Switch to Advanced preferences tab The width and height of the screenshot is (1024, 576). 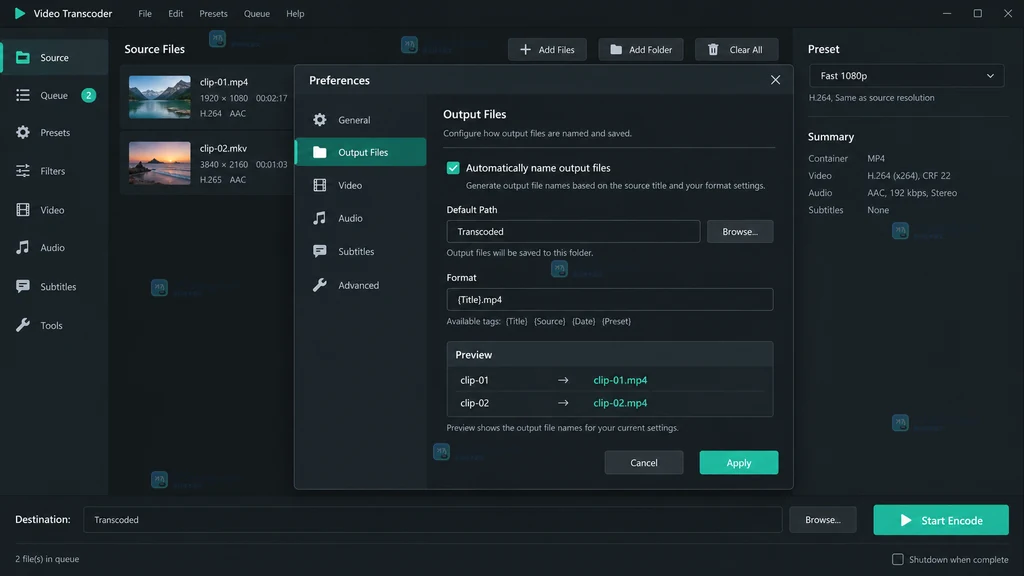click(361, 285)
